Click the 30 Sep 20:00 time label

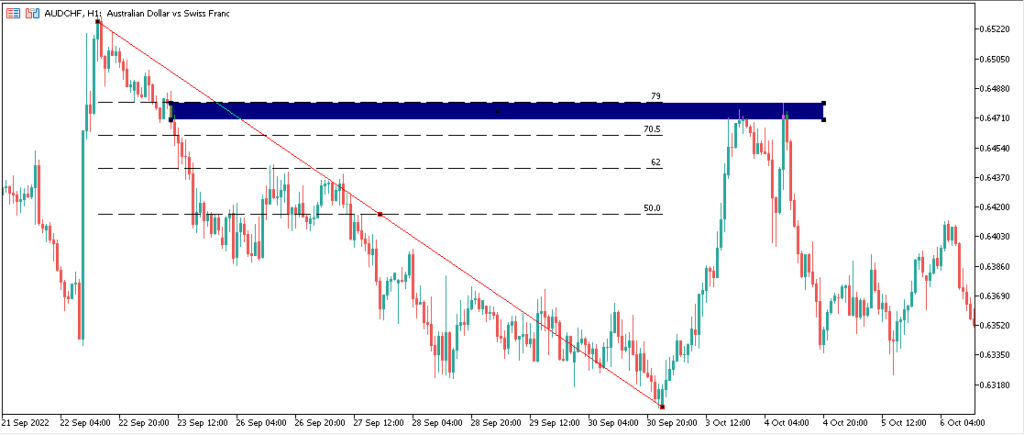click(x=672, y=423)
